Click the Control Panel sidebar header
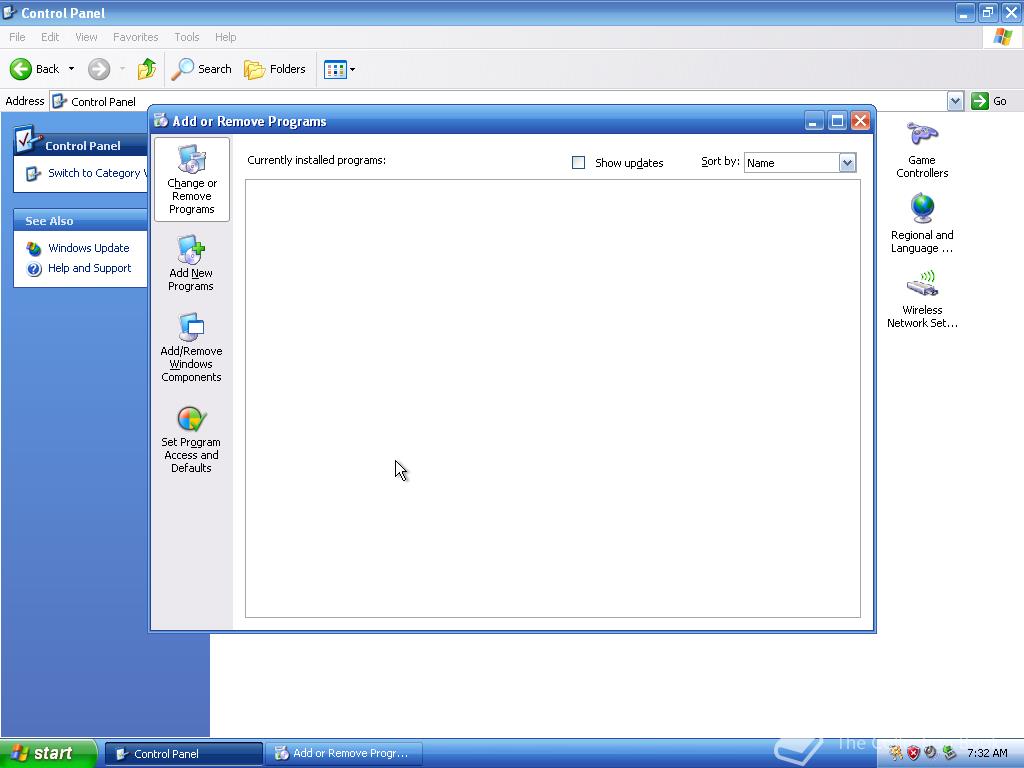 (80, 145)
